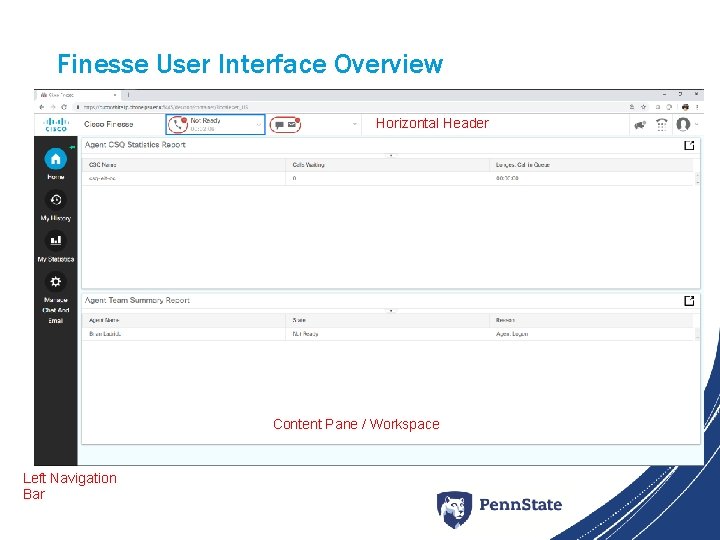Click the CSQ table vertical scrollbar

[698, 179]
